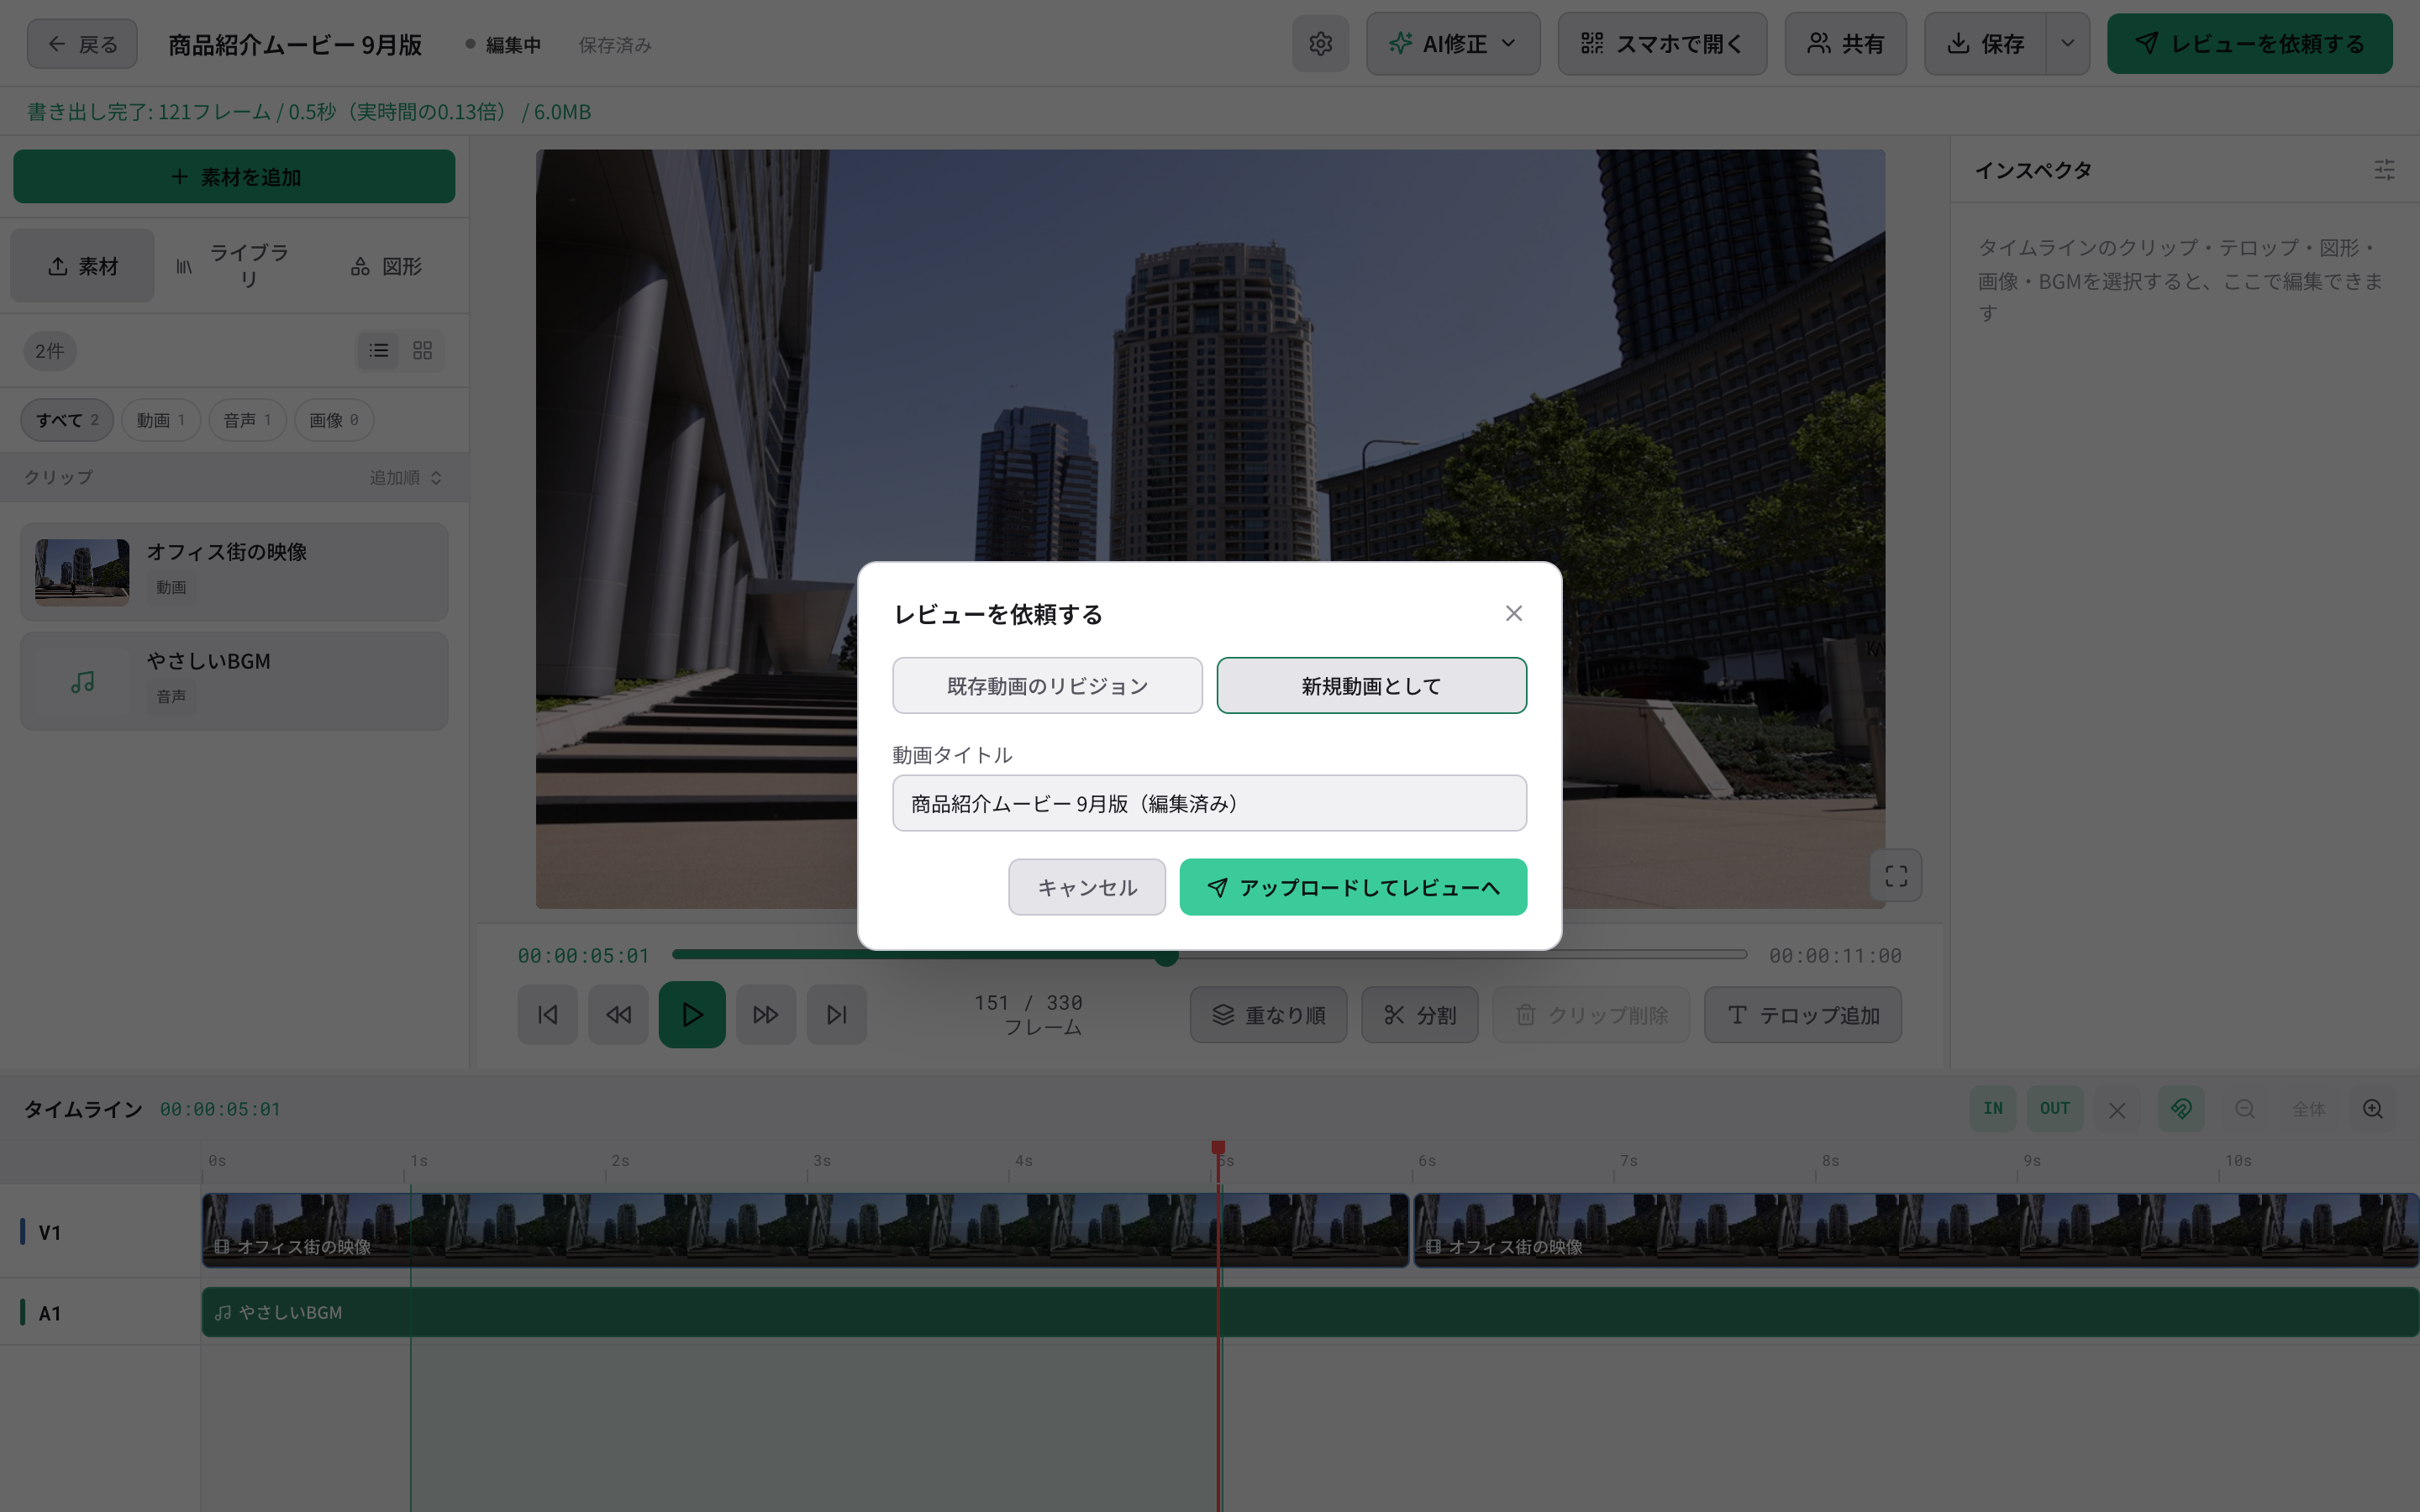2420x1512 pixels.
Task: Click the キャンセル button
Action: [1087, 887]
